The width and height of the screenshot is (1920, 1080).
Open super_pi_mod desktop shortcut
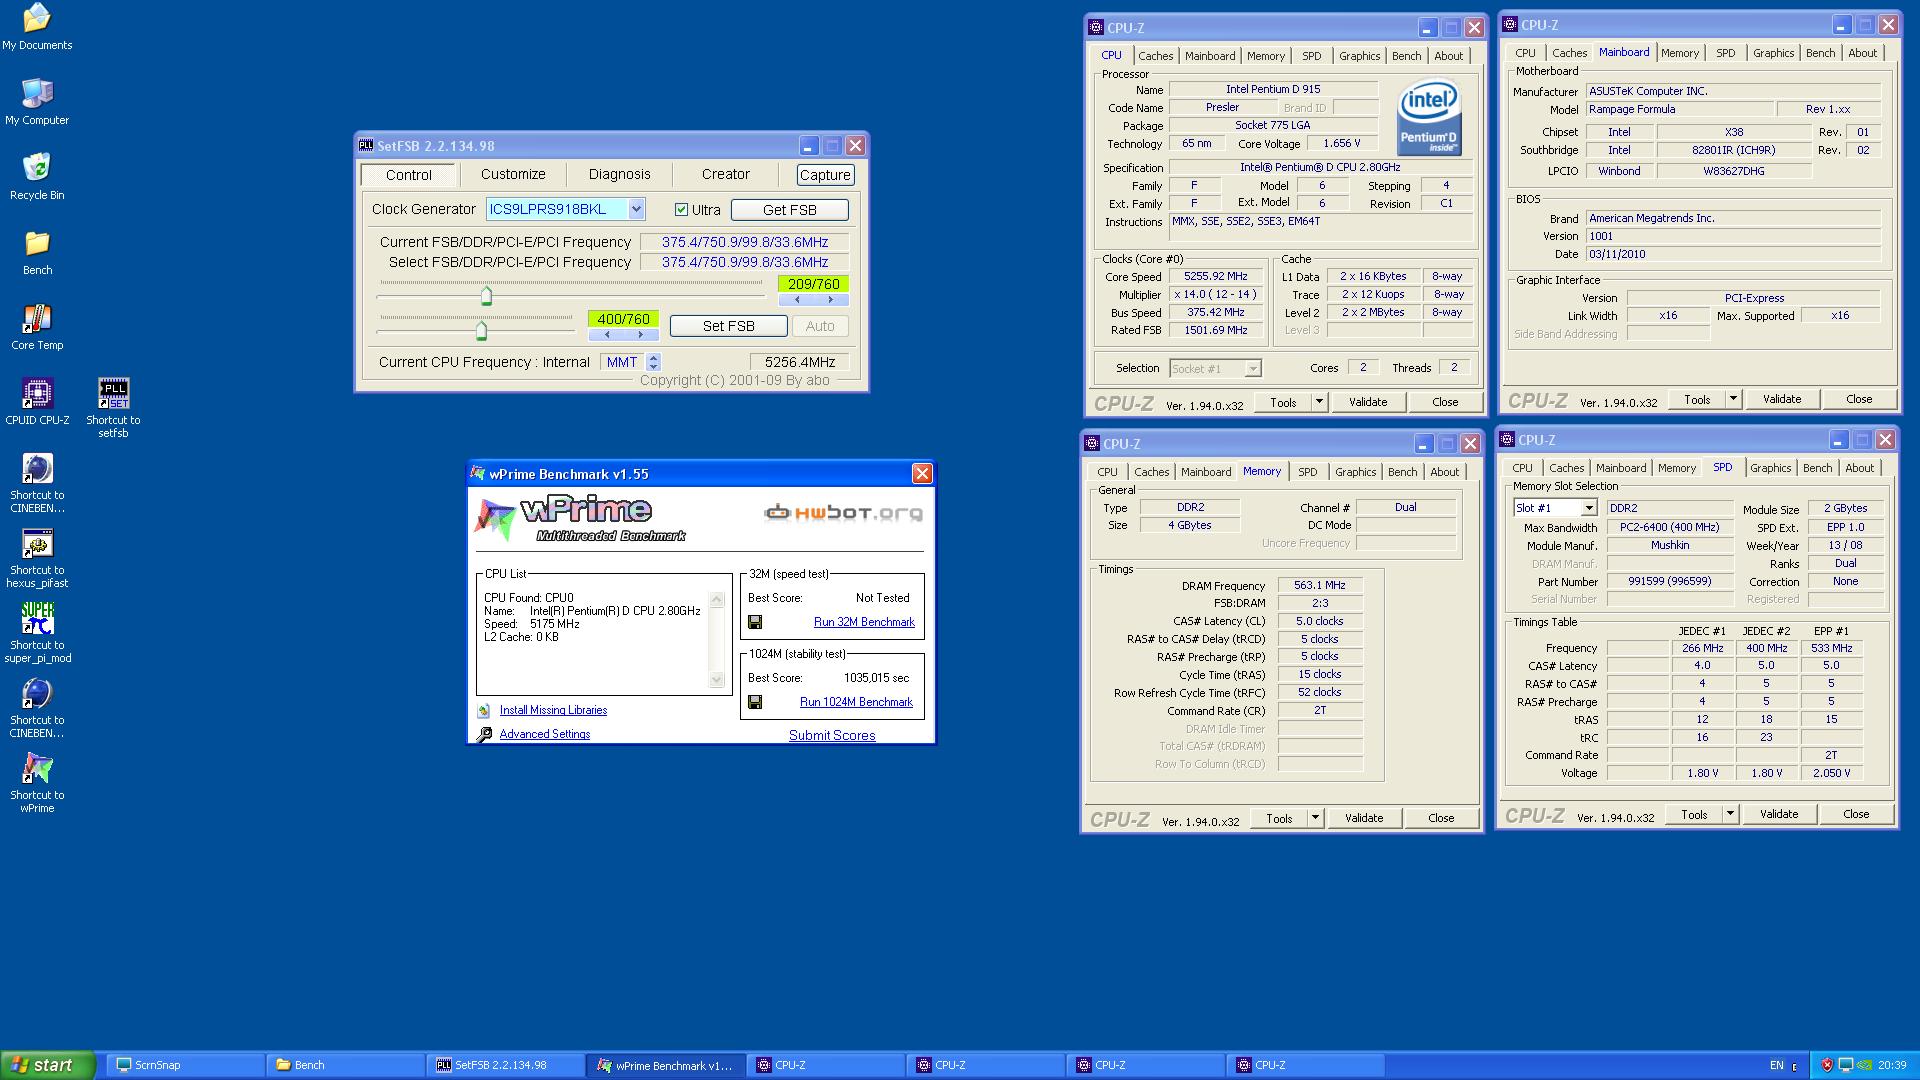(37, 633)
